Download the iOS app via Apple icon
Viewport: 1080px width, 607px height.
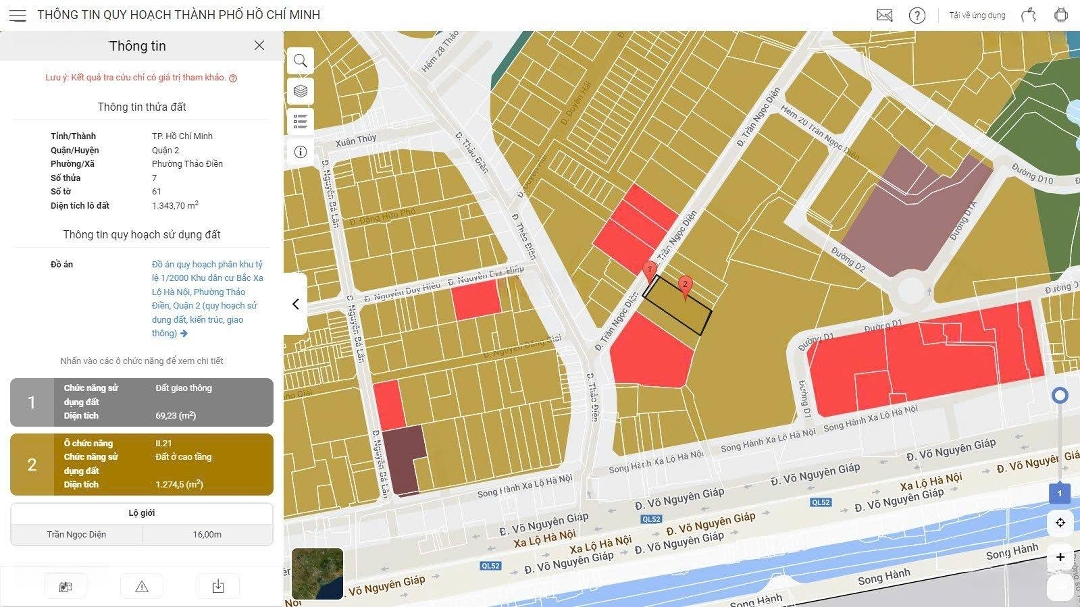1028,15
